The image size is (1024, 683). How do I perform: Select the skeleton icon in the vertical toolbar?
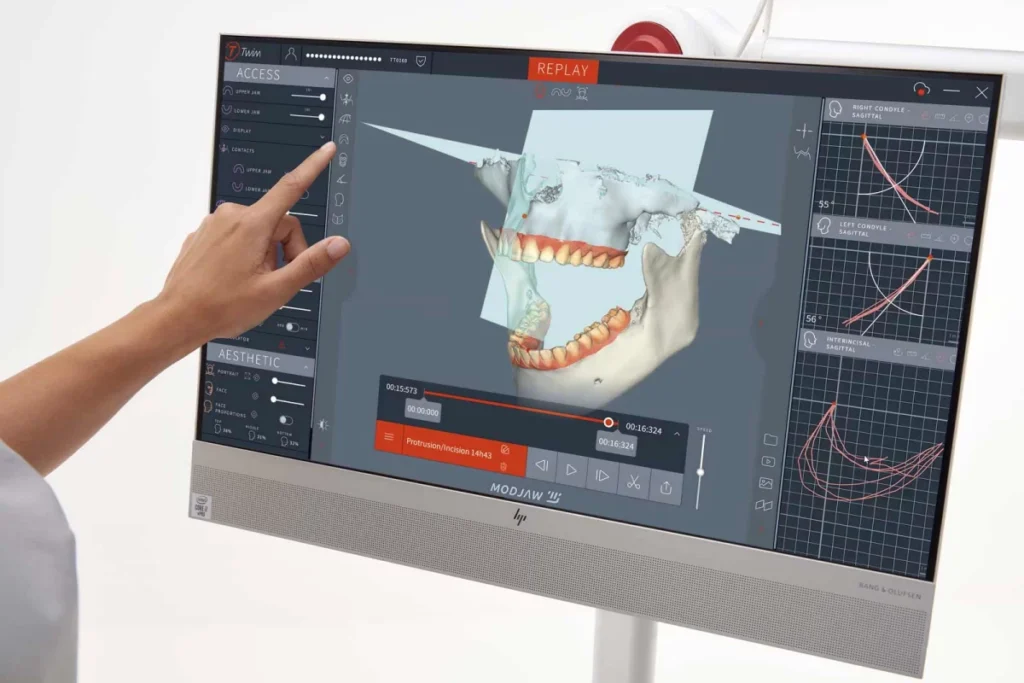[347, 99]
